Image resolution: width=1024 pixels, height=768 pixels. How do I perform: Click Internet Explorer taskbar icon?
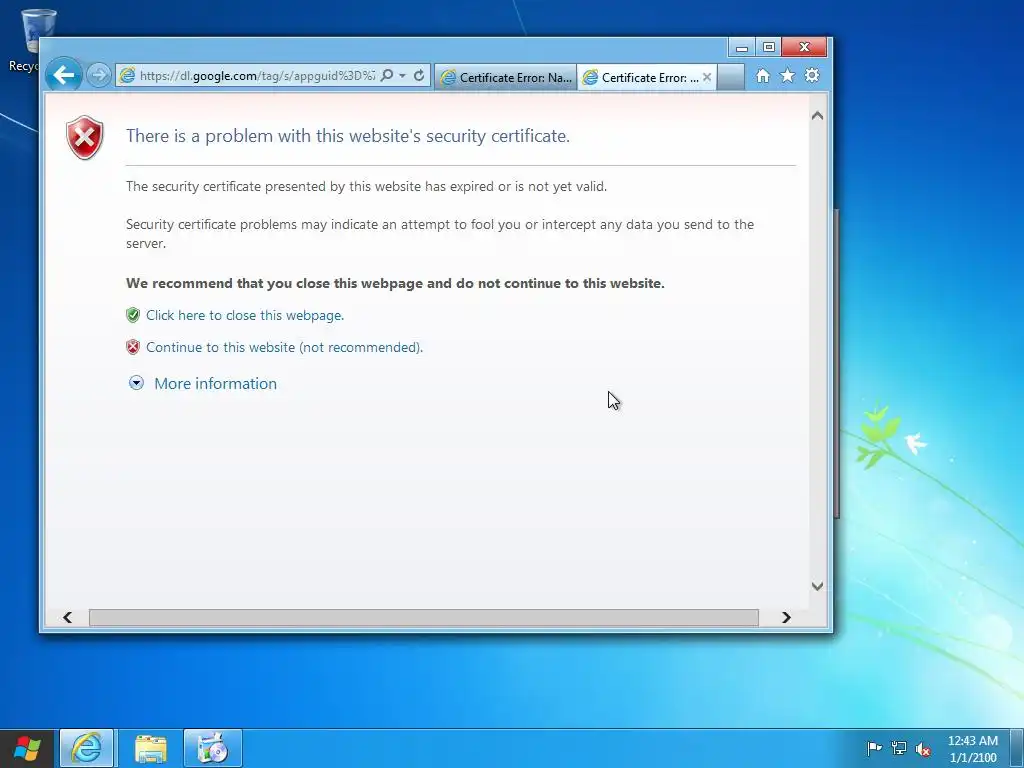(87, 748)
